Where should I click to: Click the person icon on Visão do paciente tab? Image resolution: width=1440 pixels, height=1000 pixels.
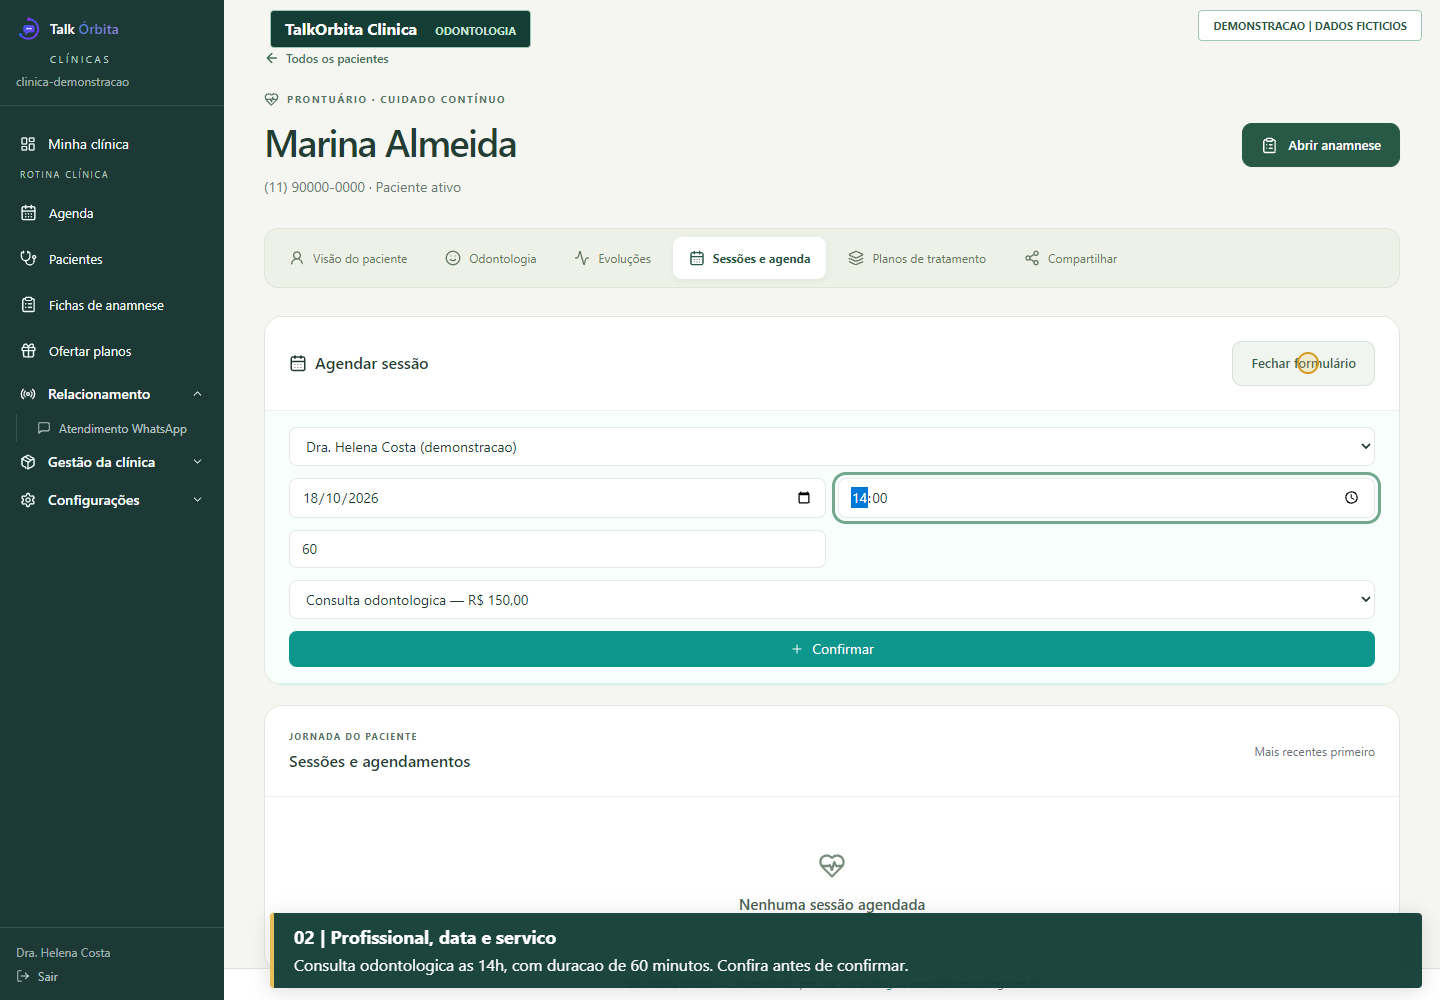pyautogui.click(x=297, y=258)
